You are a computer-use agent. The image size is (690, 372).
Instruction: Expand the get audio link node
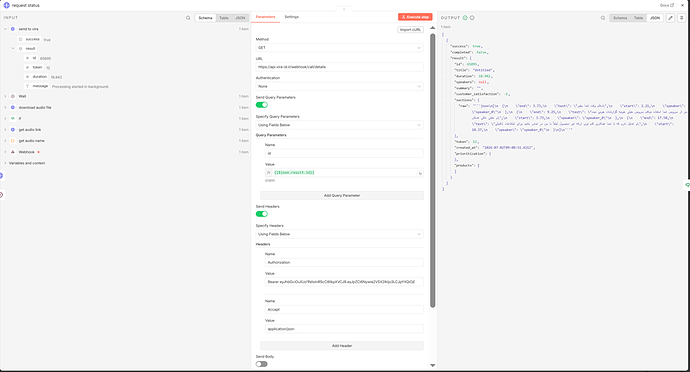5,130
